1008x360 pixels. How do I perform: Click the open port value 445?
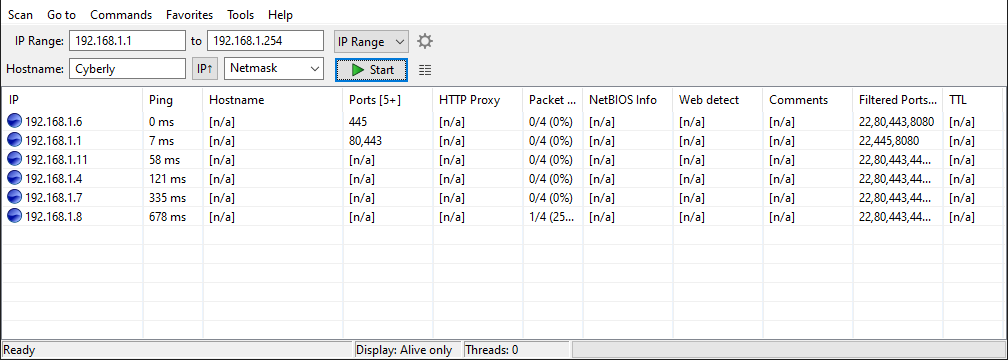(358, 122)
